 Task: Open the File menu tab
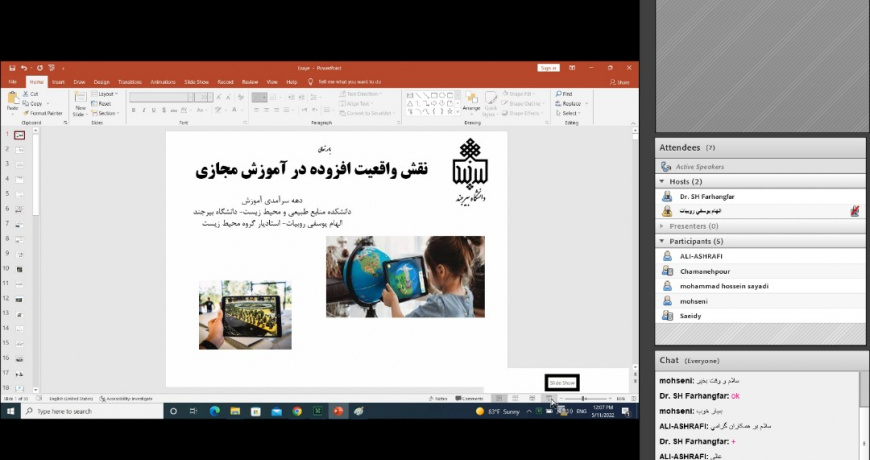pos(12,82)
